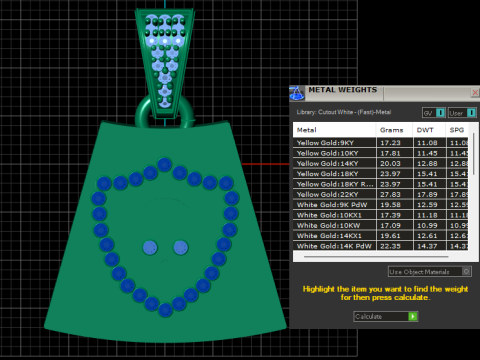Select the White Gold:9K PdW row

tap(381, 205)
